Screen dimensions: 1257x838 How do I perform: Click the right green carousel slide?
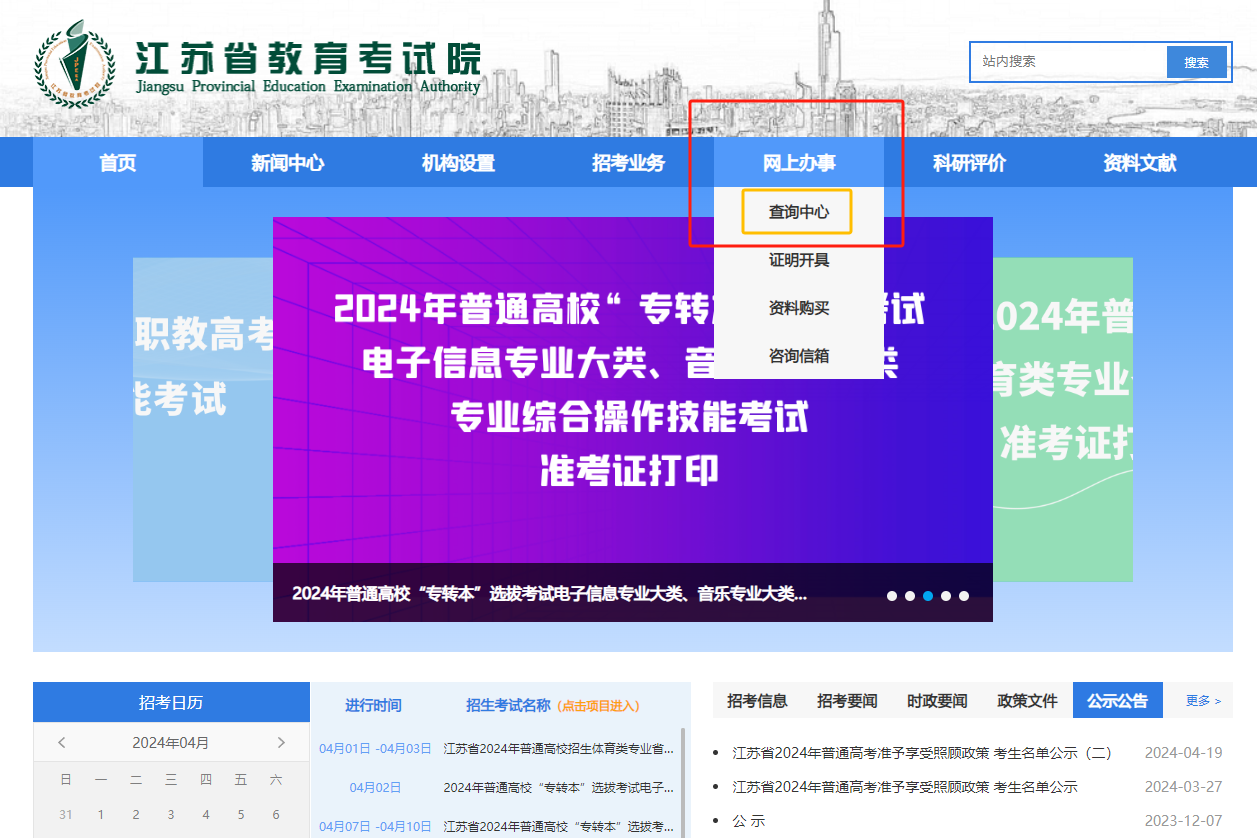coord(1063,420)
